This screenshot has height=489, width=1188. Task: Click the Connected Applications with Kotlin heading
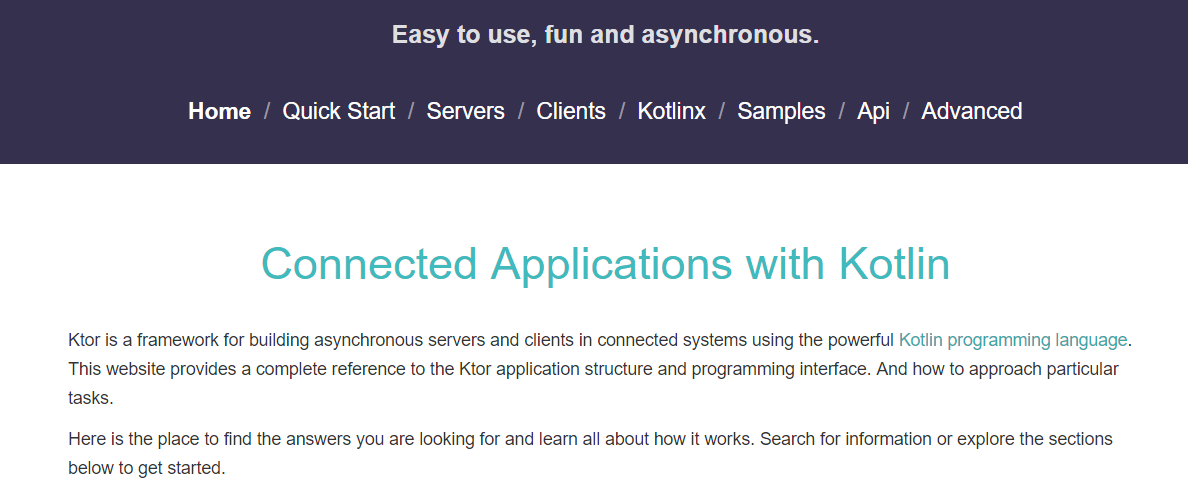(605, 264)
